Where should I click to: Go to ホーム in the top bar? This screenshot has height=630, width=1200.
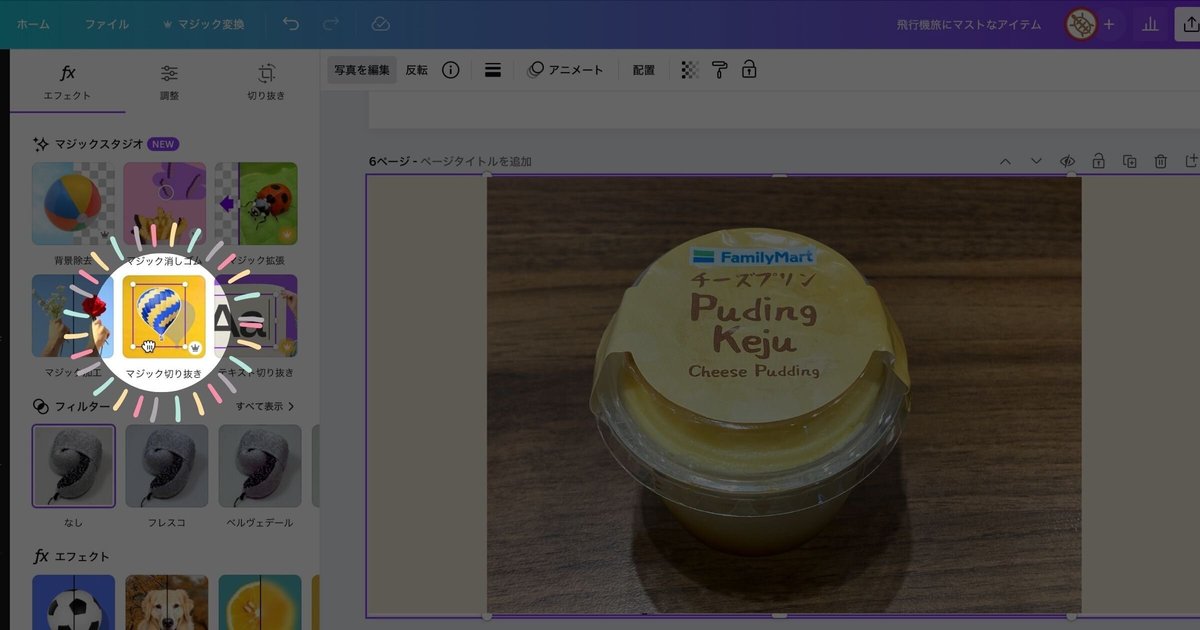coord(33,24)
